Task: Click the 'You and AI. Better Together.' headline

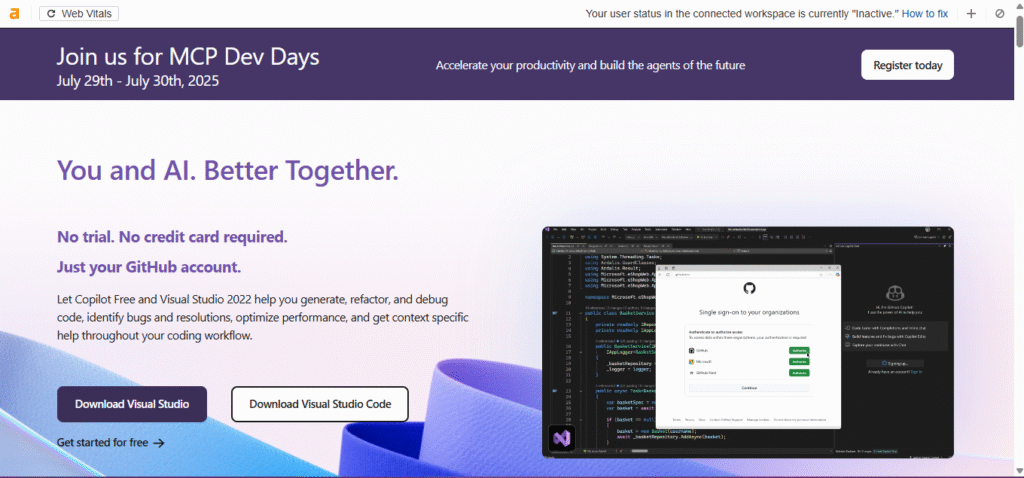Action: (x=228, y=170)
